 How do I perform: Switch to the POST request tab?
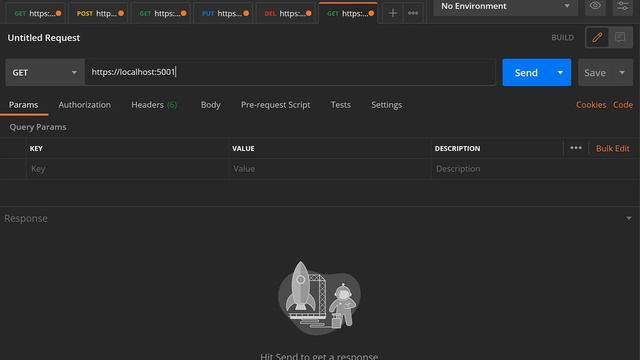pos(99,13)
